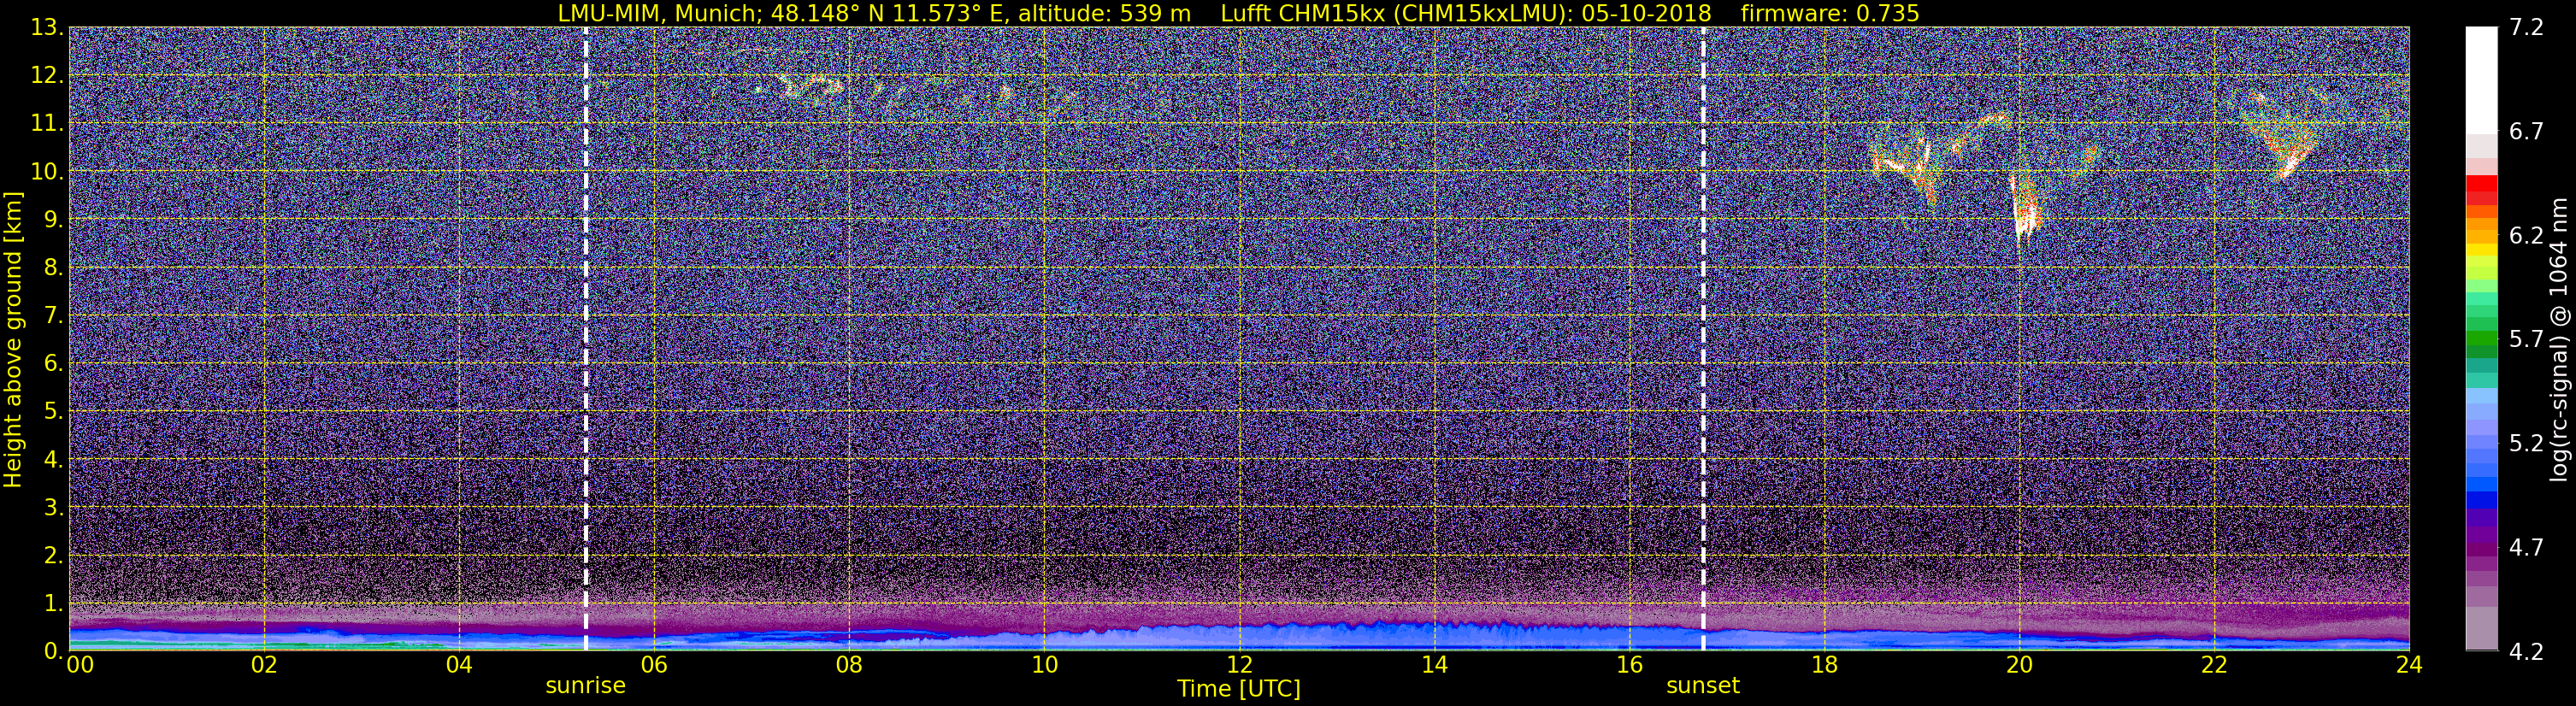Click the 'Height above ground [km]' axis label
This screenshot has width=2576, height=706.
[x=13, y=339]
